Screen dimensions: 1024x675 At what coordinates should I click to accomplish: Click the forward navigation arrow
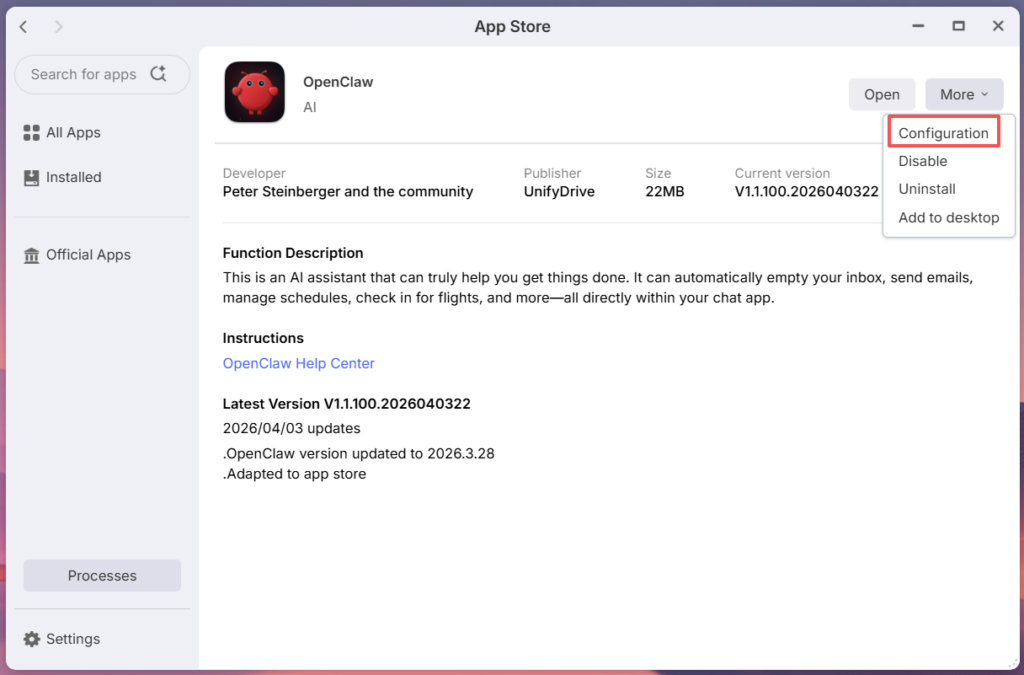[x=58, y=27]
